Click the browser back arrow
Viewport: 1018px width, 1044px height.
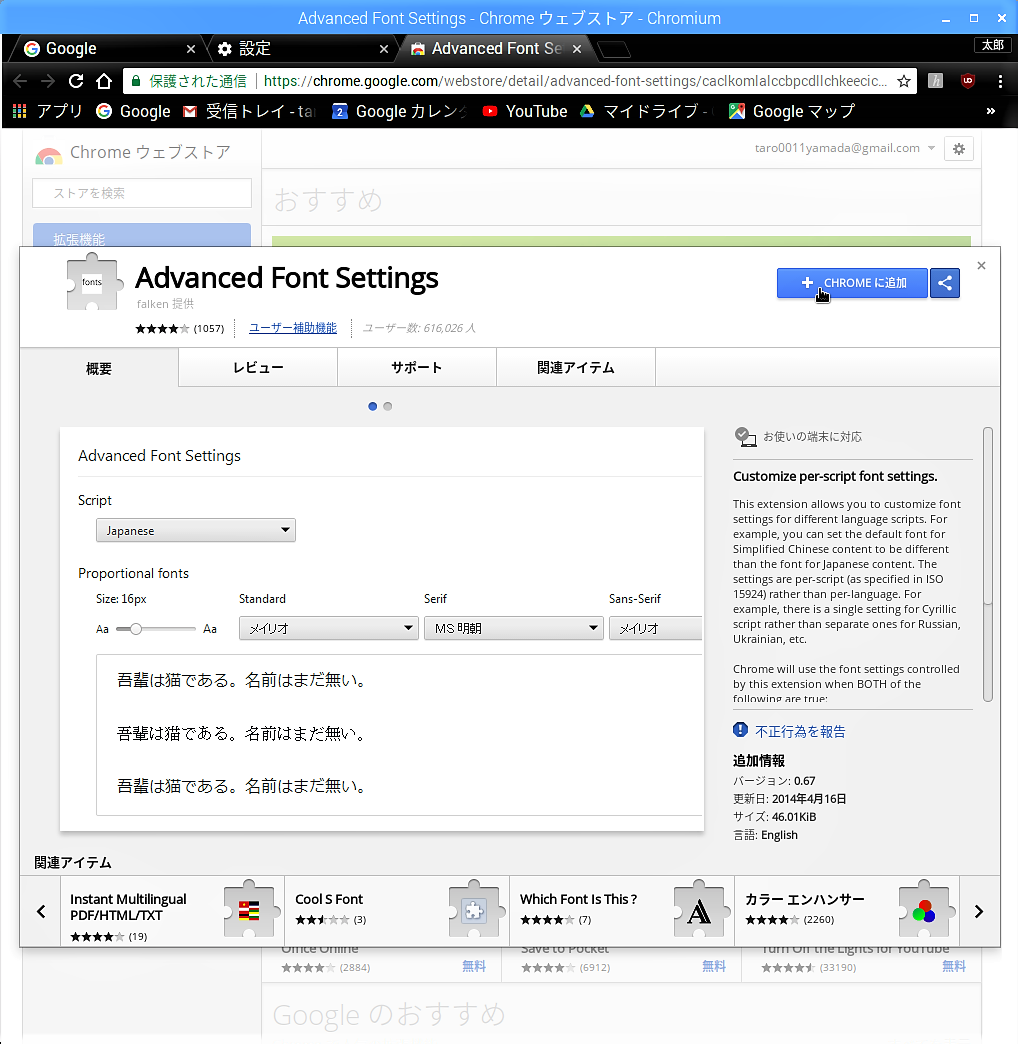tap(20, 81)
